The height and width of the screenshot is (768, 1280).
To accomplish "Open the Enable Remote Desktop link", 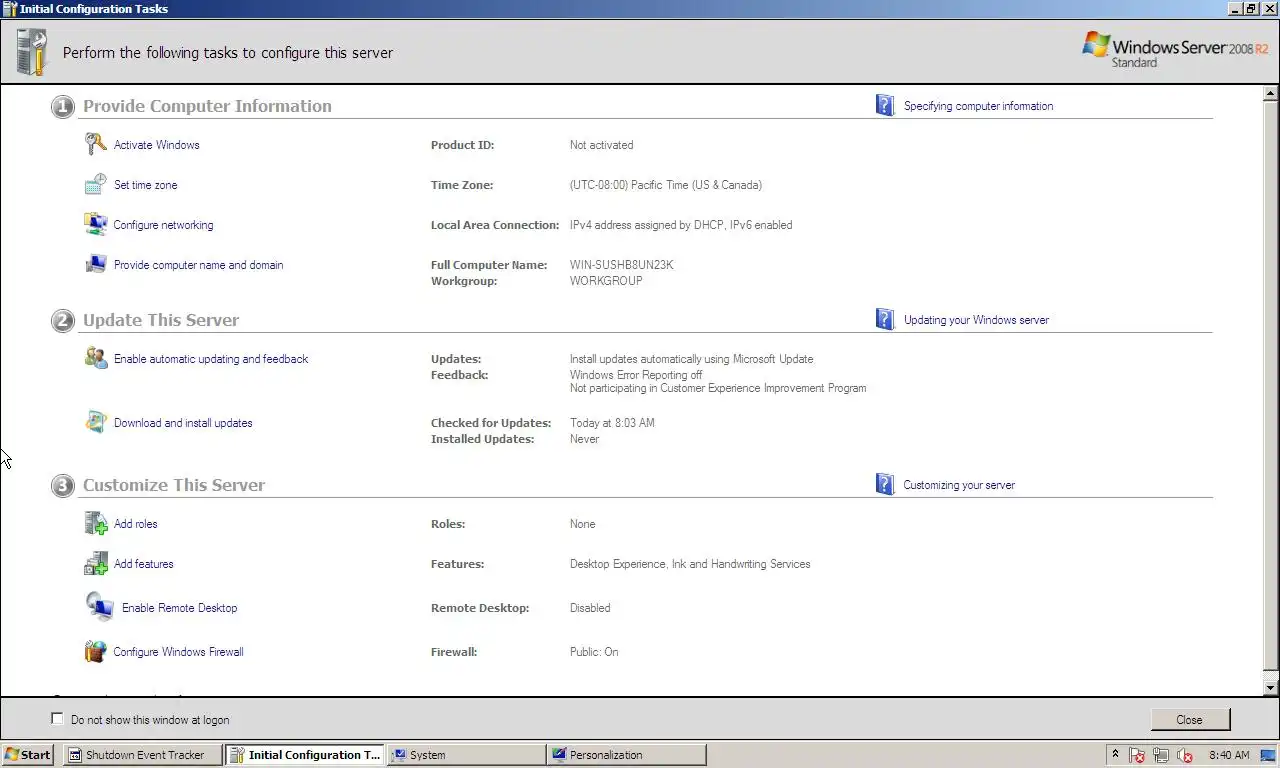I will click(180, 608).
